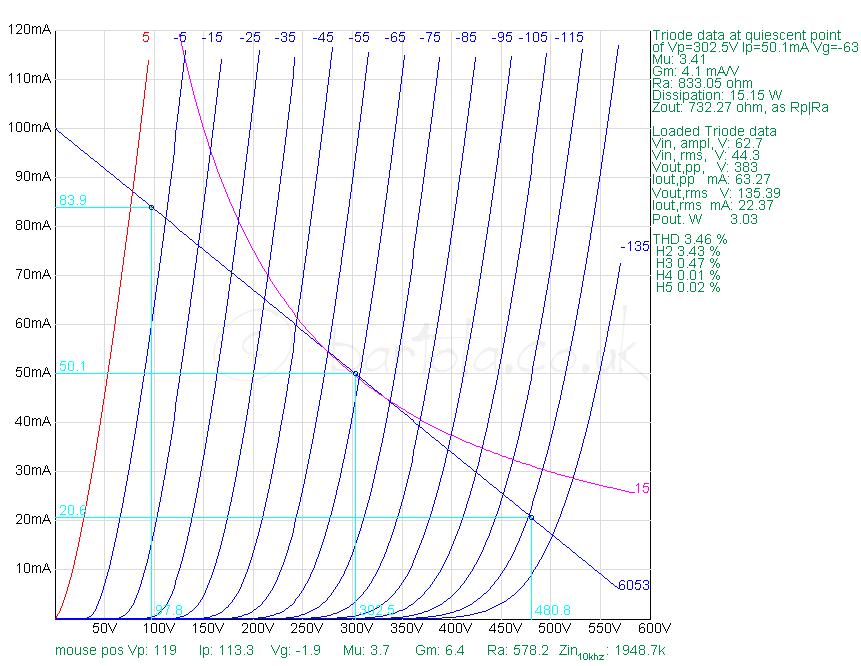
Task: Click the -135 grid voltage curve label
Action: point(635,247)
